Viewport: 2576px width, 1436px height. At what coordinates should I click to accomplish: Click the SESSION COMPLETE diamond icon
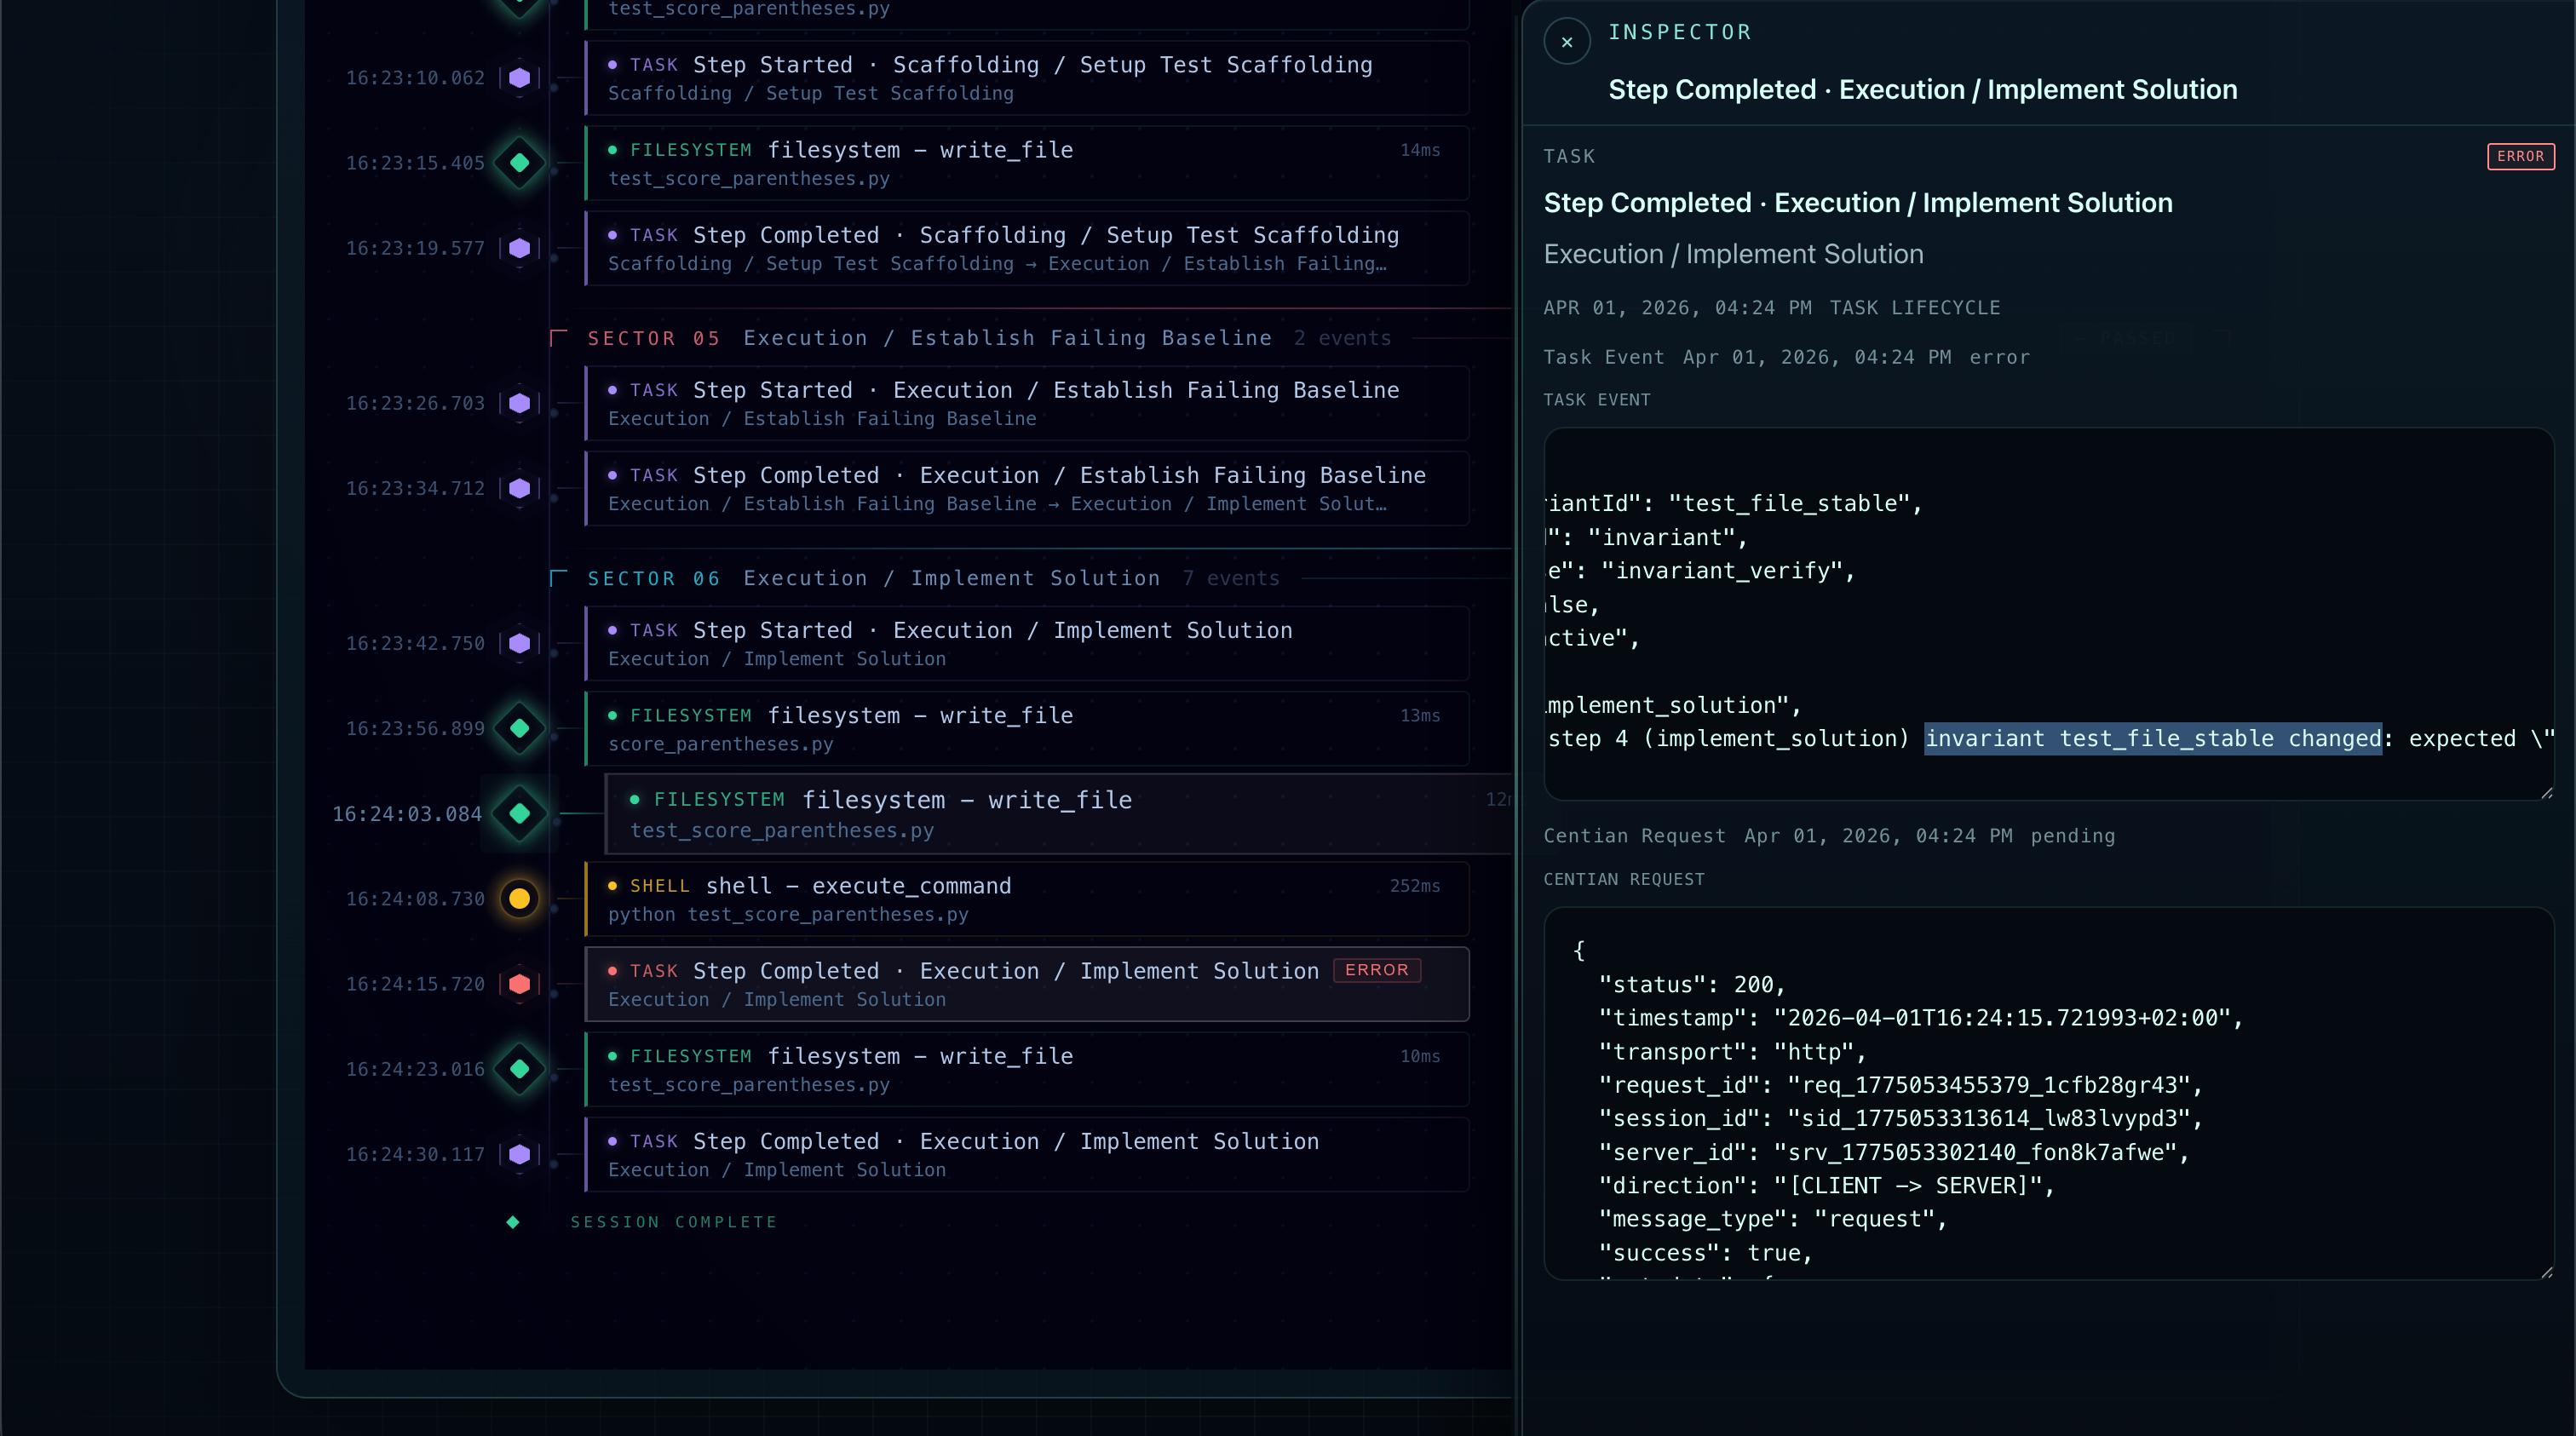point(513,1221)
